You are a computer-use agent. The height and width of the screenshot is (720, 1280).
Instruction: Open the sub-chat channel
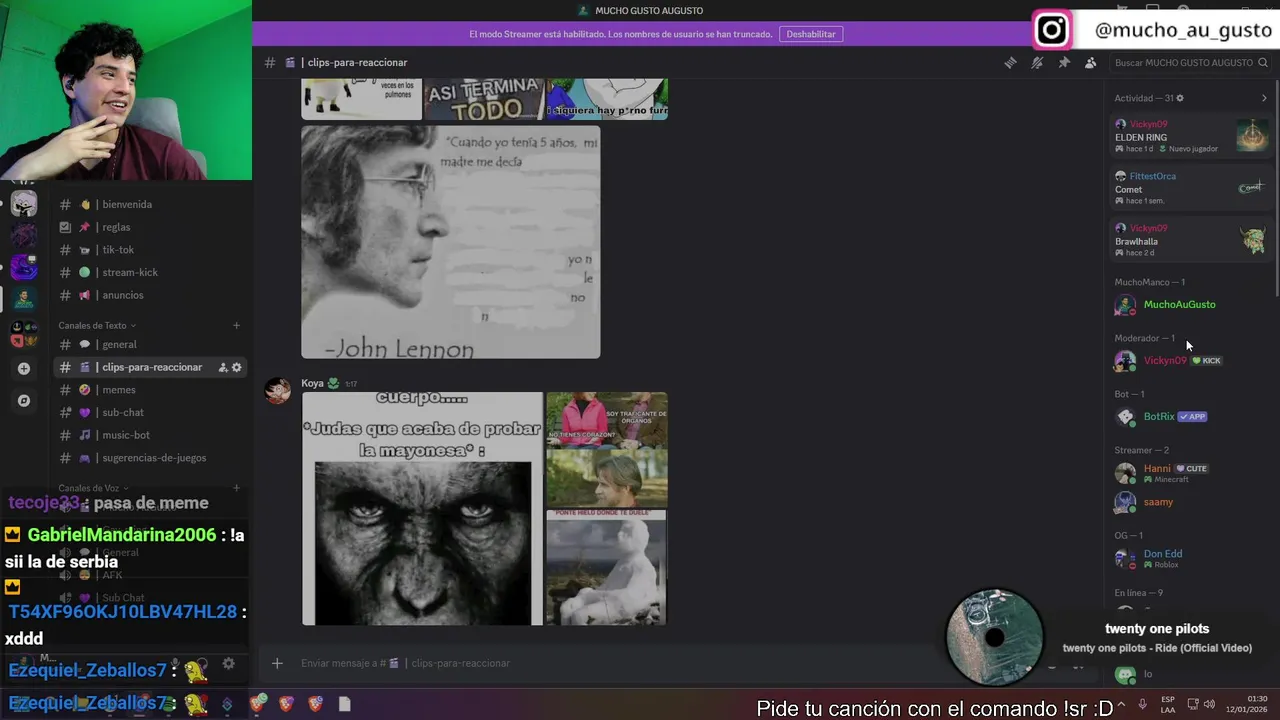click(x=150, y=412)
